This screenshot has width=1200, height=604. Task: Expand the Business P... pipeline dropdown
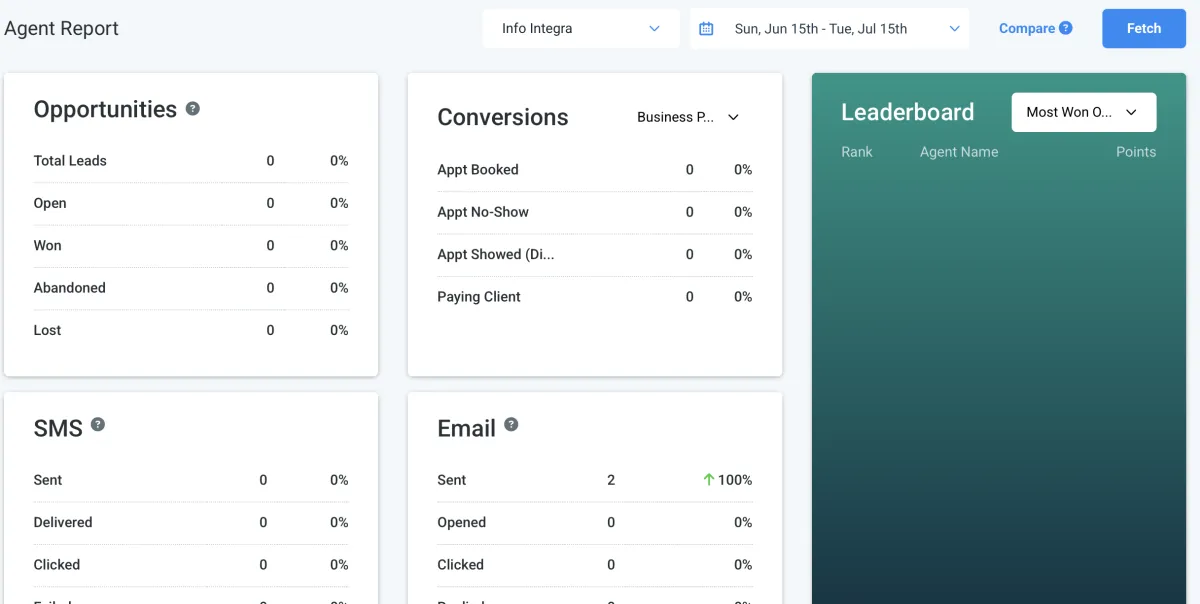pos(689,117)
